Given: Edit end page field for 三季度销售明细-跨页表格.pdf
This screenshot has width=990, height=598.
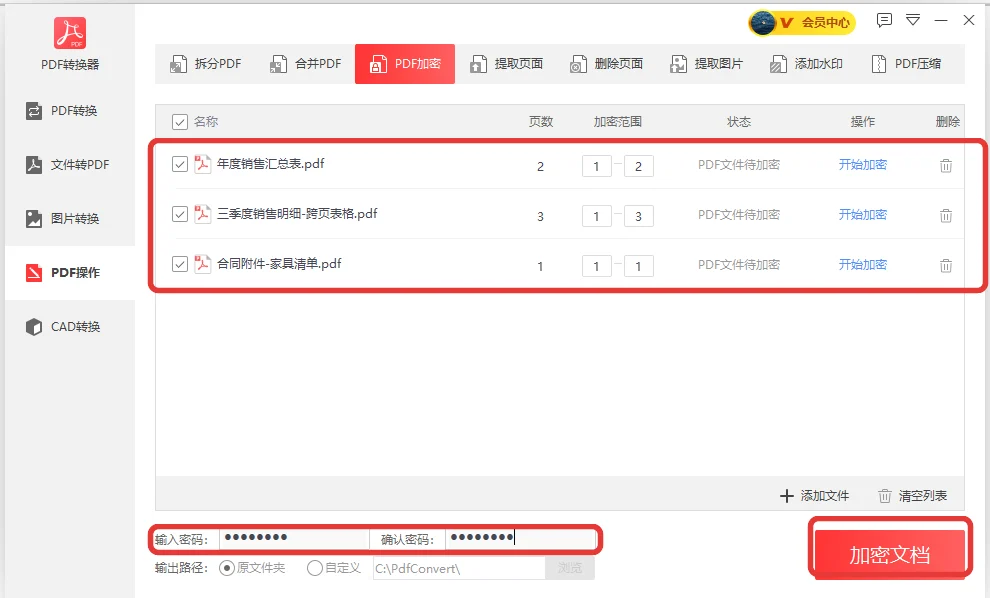Looking at the screenshot, I should 638,216.
